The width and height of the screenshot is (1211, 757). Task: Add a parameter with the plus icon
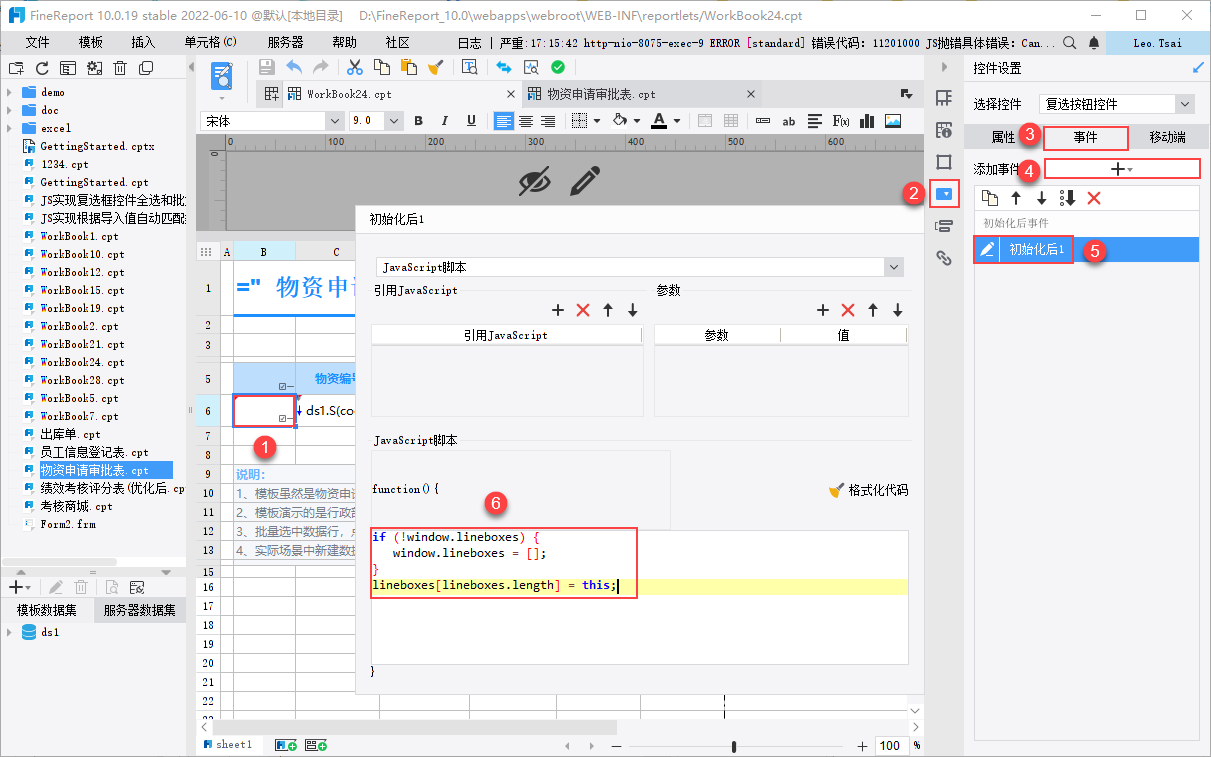pos(823,310)
